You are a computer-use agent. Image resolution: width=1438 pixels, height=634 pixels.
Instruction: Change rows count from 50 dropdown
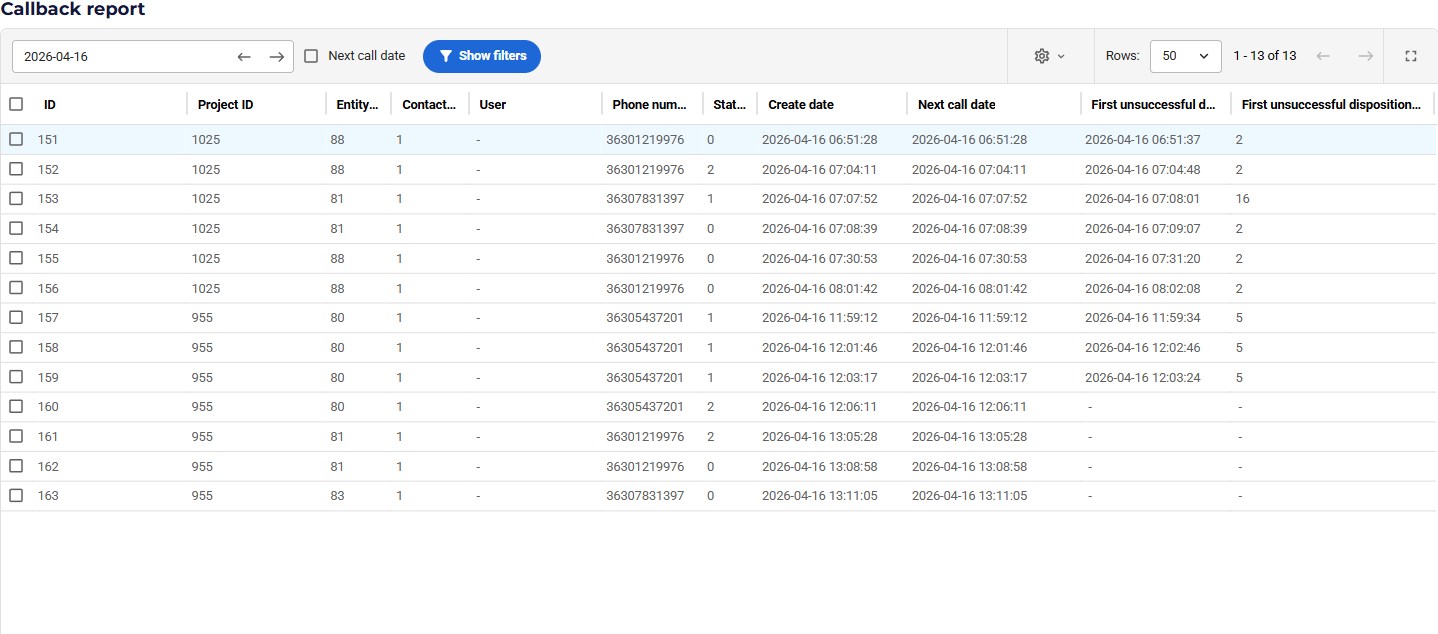point(1186,56)
